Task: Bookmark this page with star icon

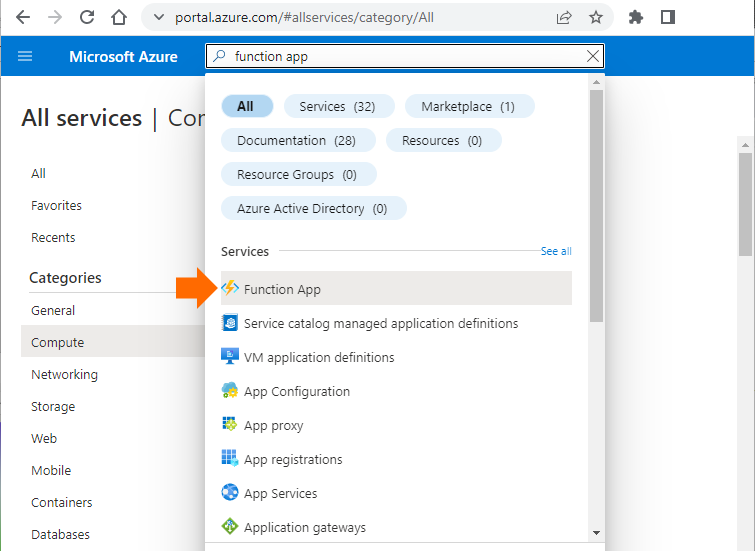Action: point(596,17)
